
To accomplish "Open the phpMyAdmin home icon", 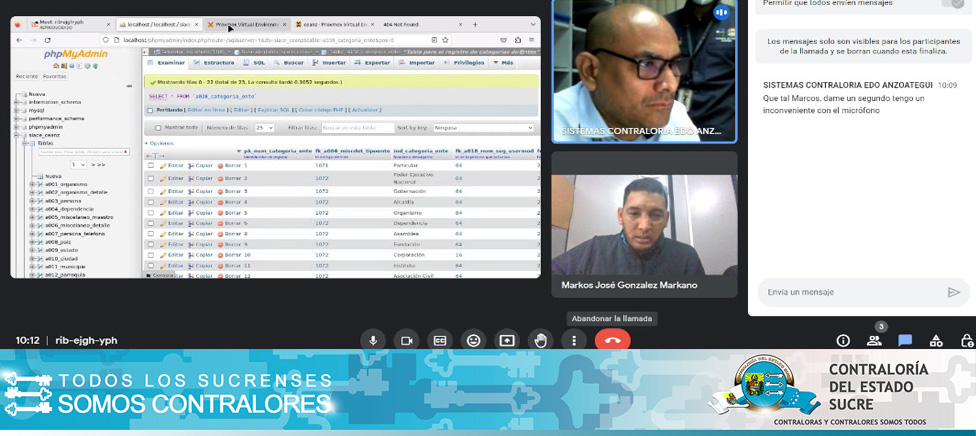I will coord(56,65).
